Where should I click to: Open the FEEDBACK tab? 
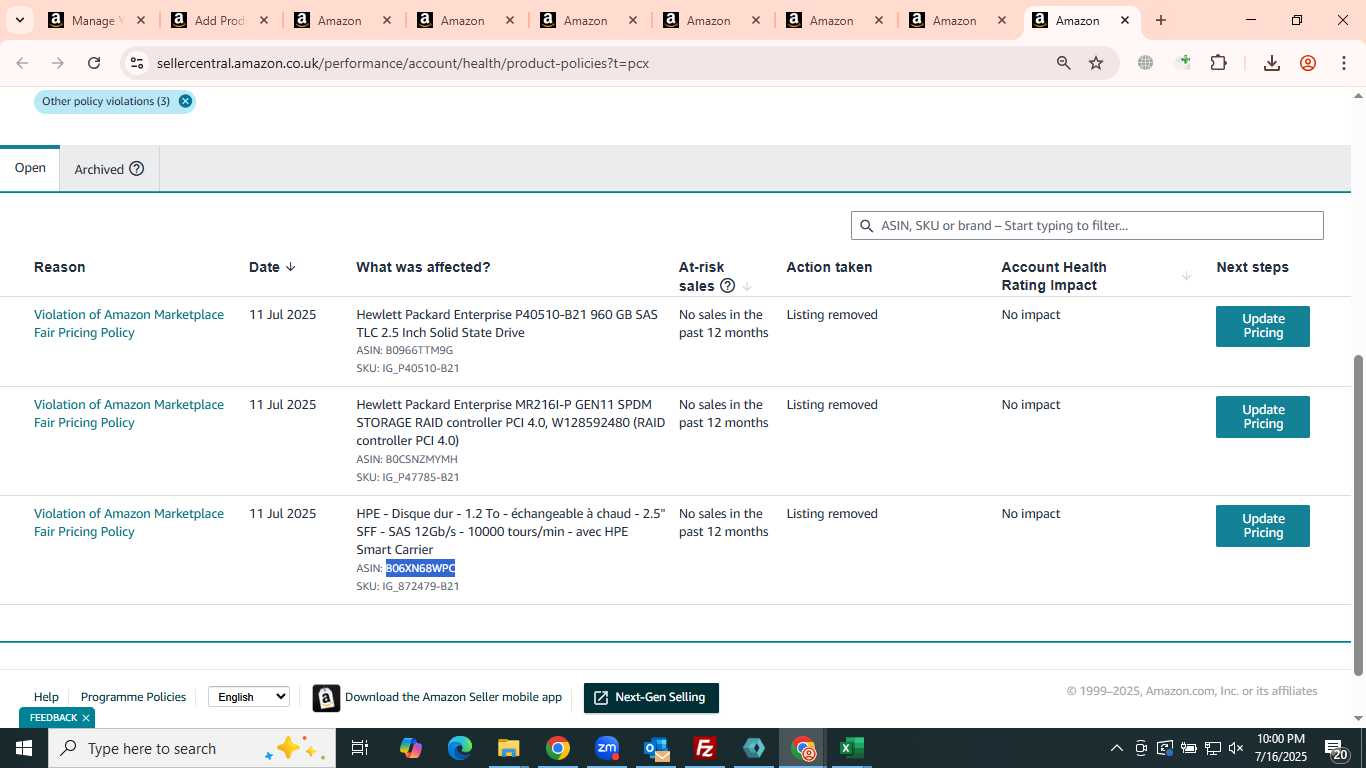[x=53, y=718]
